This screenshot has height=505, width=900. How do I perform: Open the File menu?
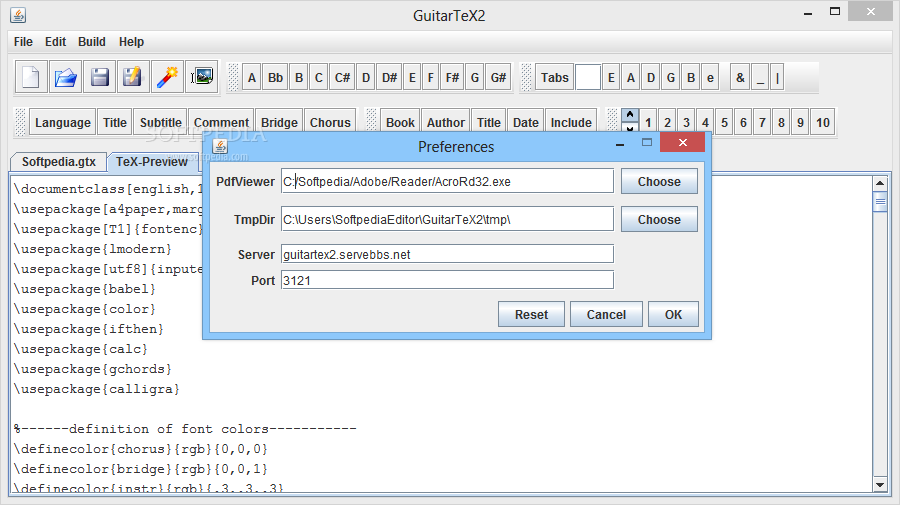(x=23, y=42)
